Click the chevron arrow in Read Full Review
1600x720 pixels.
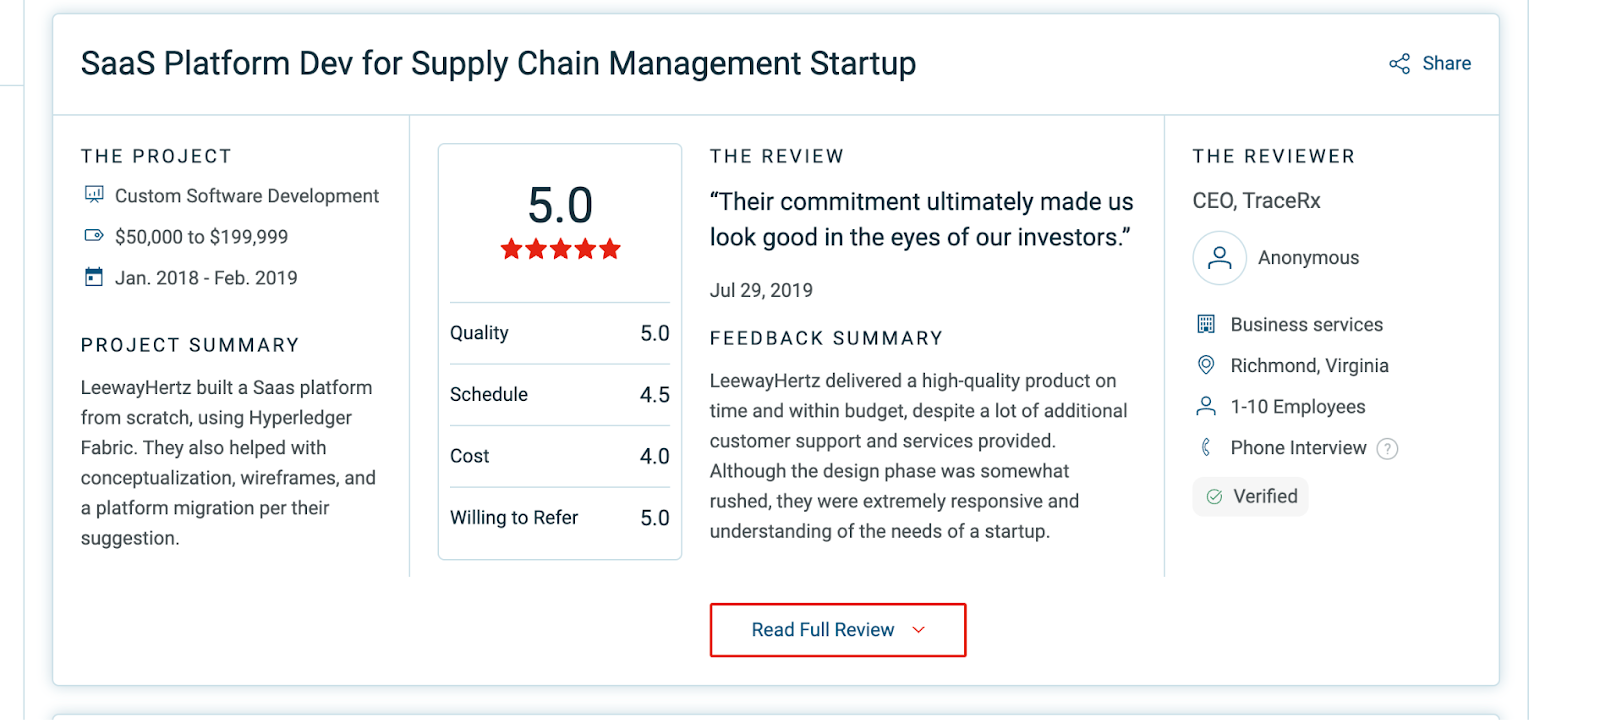coord(919,630)
